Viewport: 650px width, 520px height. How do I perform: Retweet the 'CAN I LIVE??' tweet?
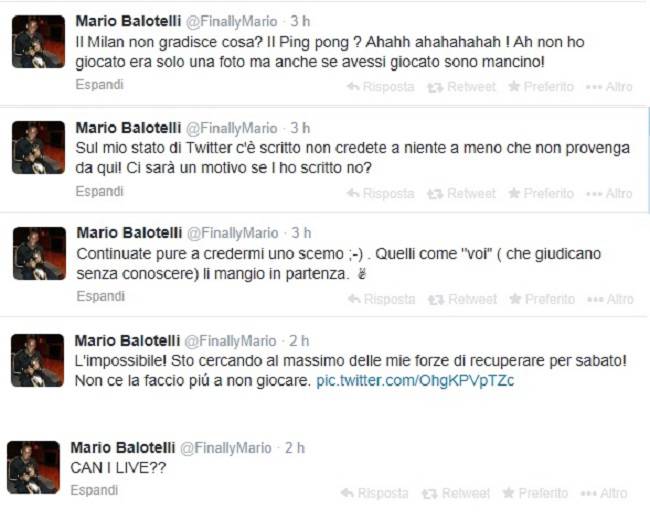click(455, 493)
